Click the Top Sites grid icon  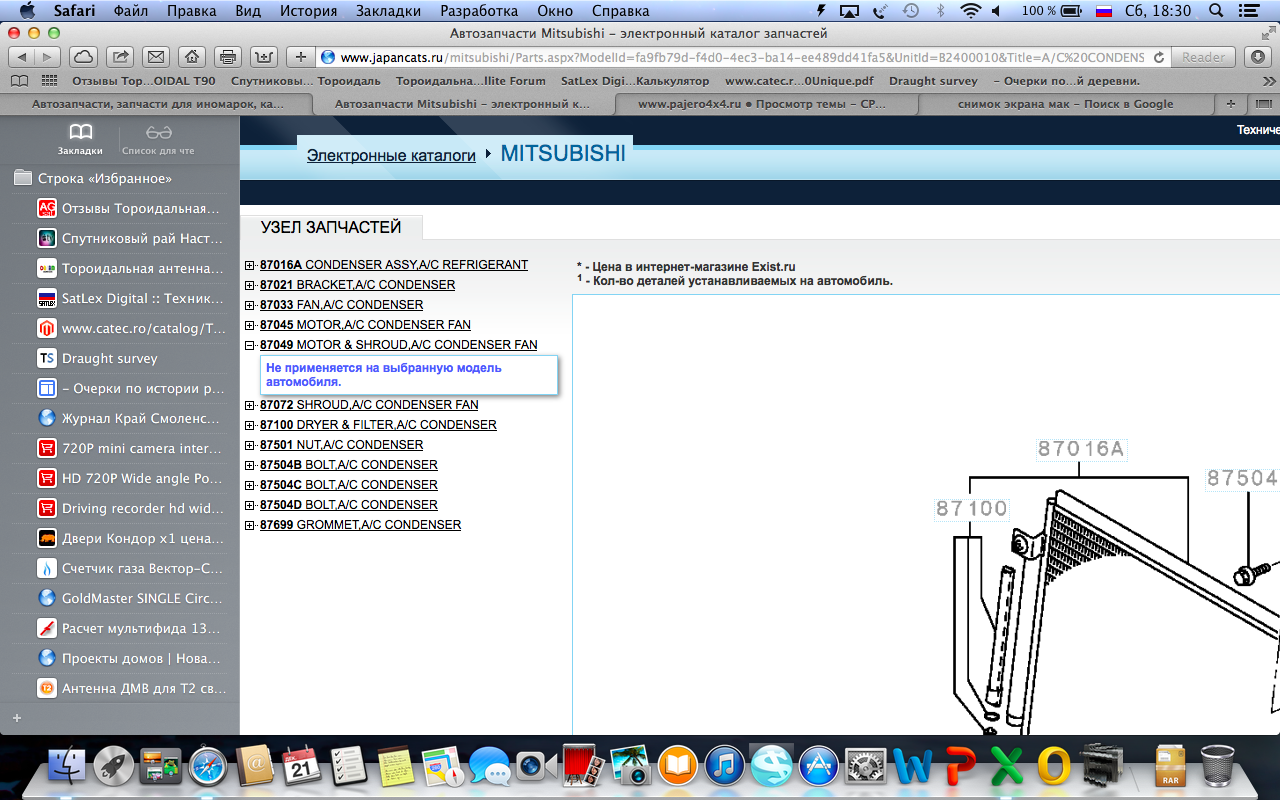click(x=48, y=81)
